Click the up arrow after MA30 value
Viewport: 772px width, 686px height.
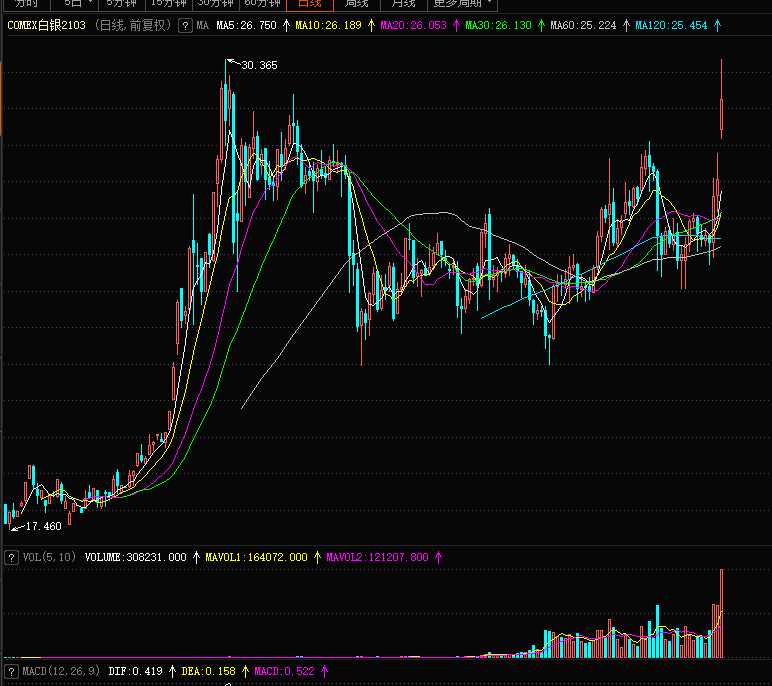pyautogui.click(x=542, y=26)
